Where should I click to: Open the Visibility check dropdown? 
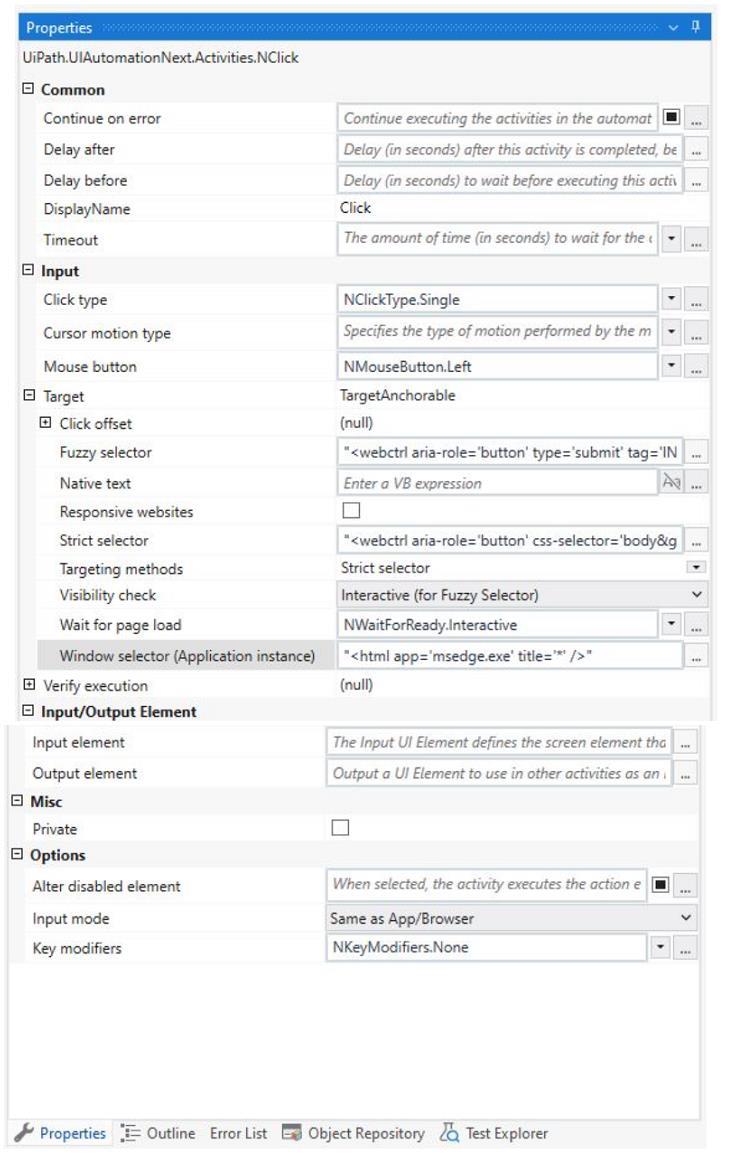[697, 595]
